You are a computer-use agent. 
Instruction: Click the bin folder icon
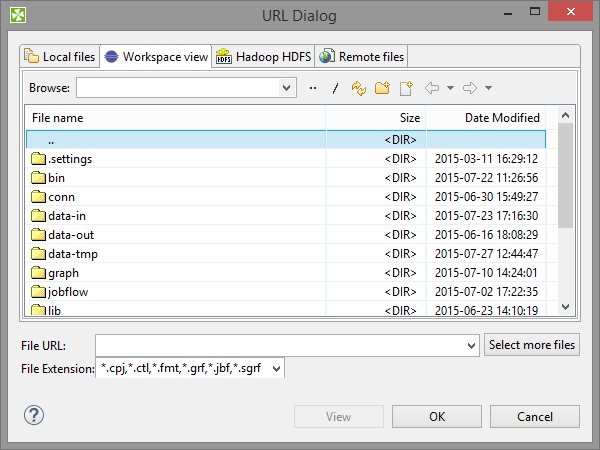click(x=38, y=178)
